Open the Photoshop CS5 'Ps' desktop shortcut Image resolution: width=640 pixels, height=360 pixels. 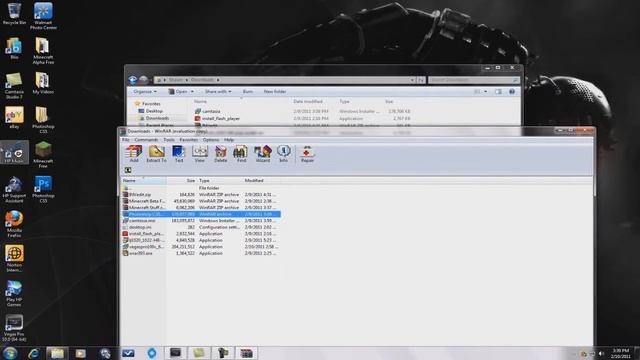(43, 189)
